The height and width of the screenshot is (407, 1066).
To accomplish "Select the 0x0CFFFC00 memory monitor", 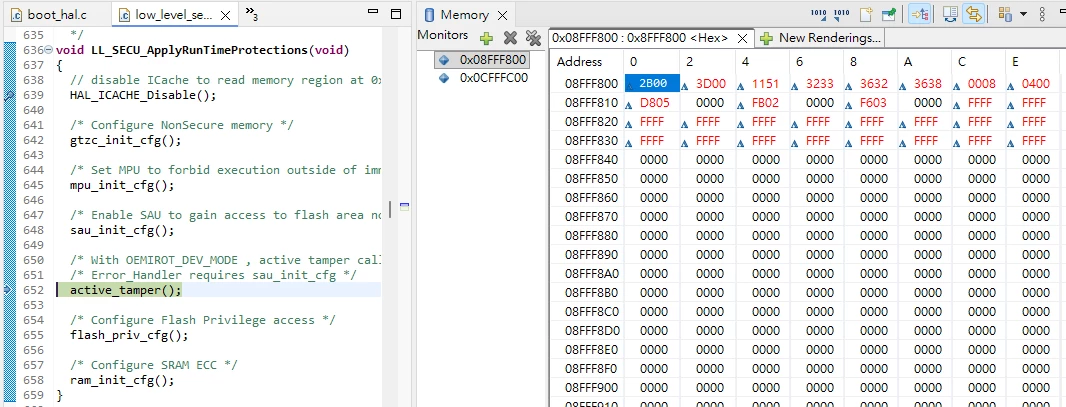I will (x=481, y=77).
